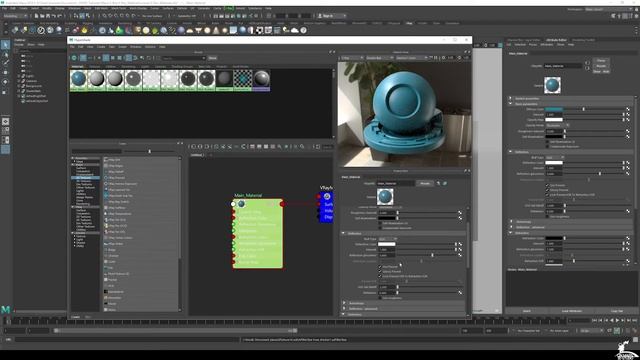
Task: Collapse Basic parameters section in Attribute Editor
Action: click(x=511, y=104)
